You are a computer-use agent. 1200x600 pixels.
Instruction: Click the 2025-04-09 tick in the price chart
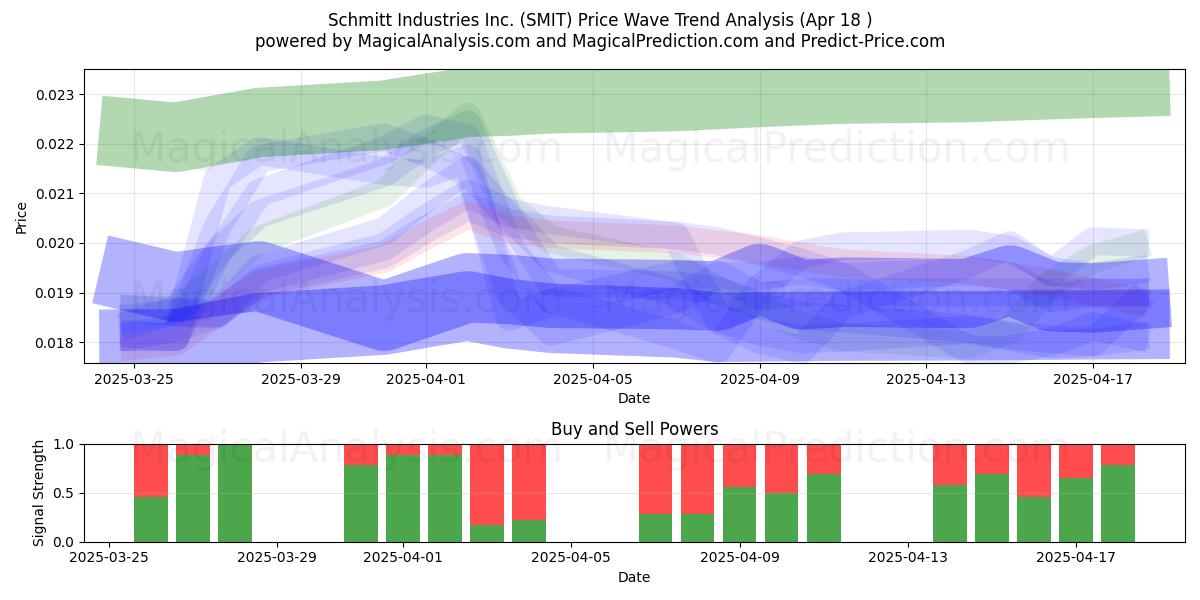(x=760, y=379)
